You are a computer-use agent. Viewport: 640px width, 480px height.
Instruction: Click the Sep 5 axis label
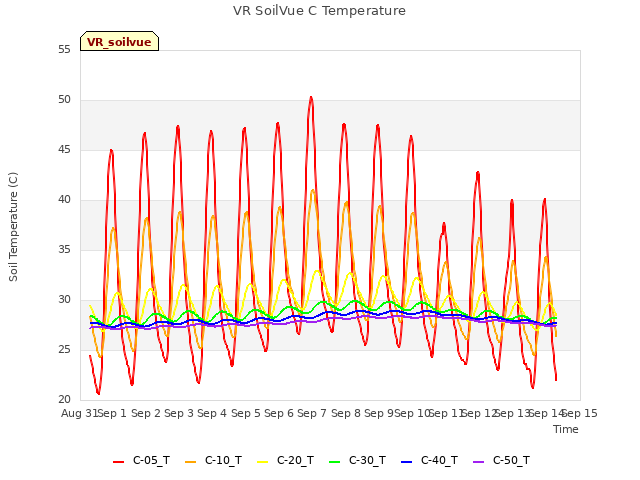click(246, 413)
